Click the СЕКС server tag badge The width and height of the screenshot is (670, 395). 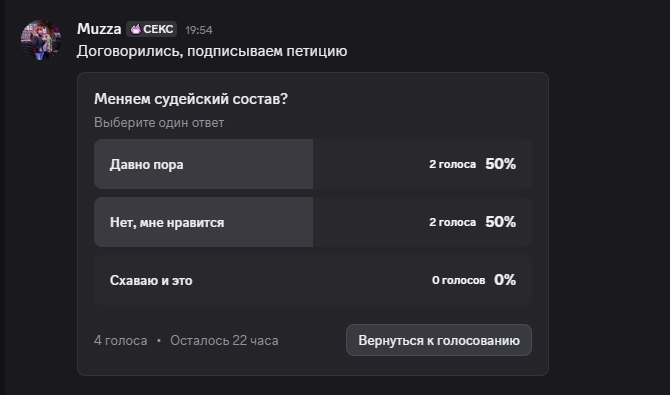click(152, 29)
